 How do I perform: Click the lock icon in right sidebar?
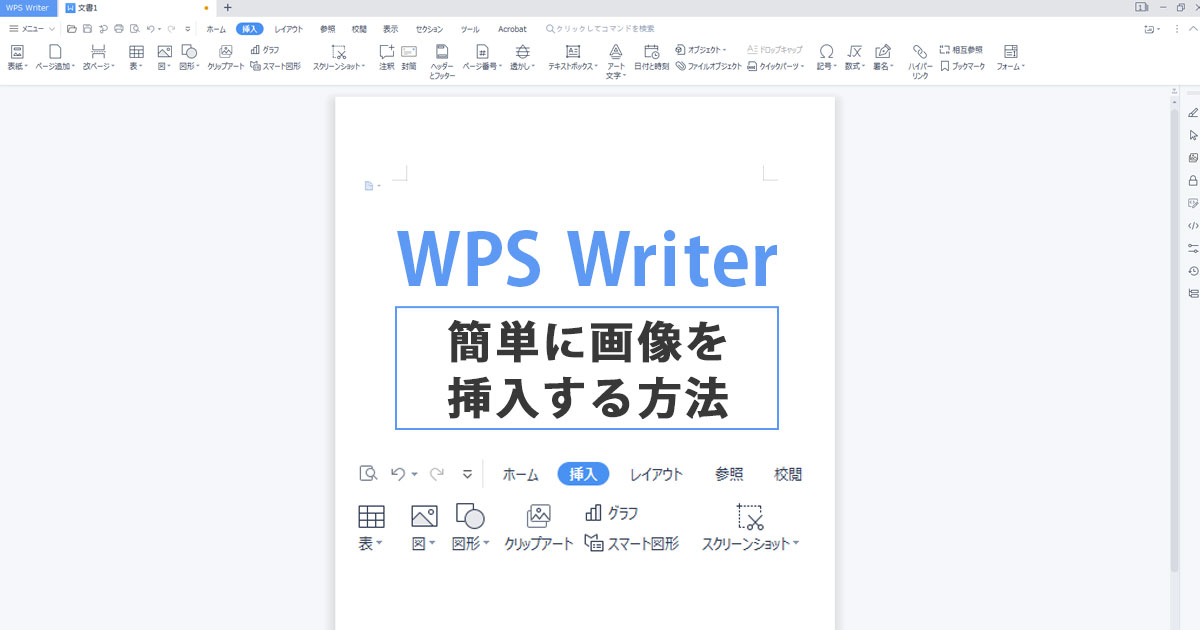click(x=1192, y=181)
